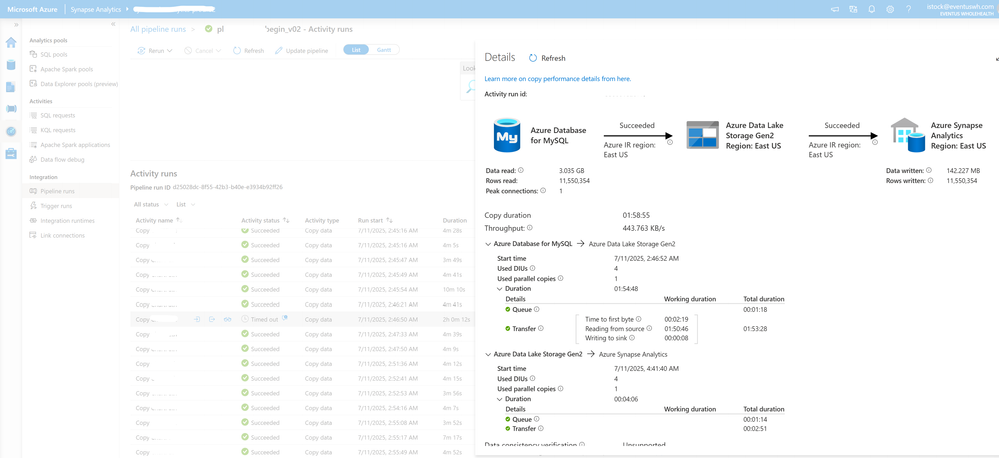Viewport: 999px width, 458px height.
Task: Click the help question mark icon
Action: [x=908, y=9]
